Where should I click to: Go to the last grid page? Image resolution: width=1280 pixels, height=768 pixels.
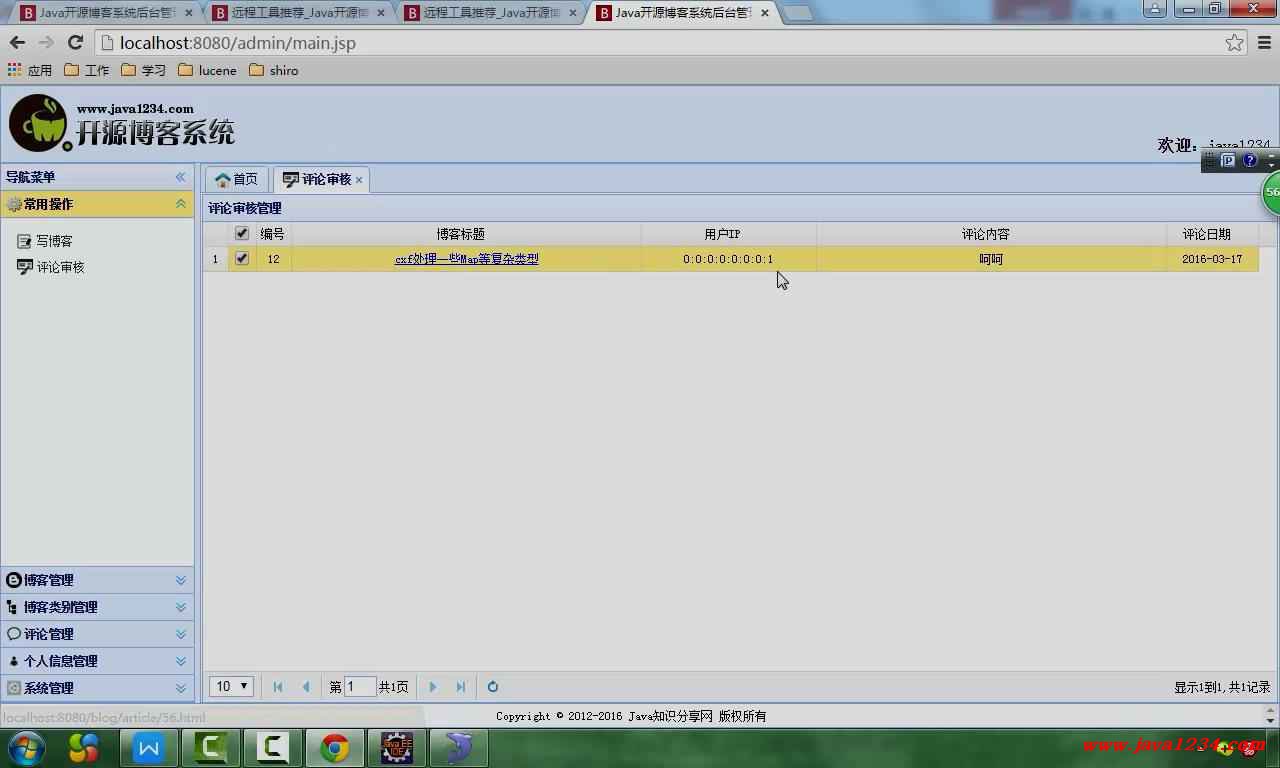[461, 687]
